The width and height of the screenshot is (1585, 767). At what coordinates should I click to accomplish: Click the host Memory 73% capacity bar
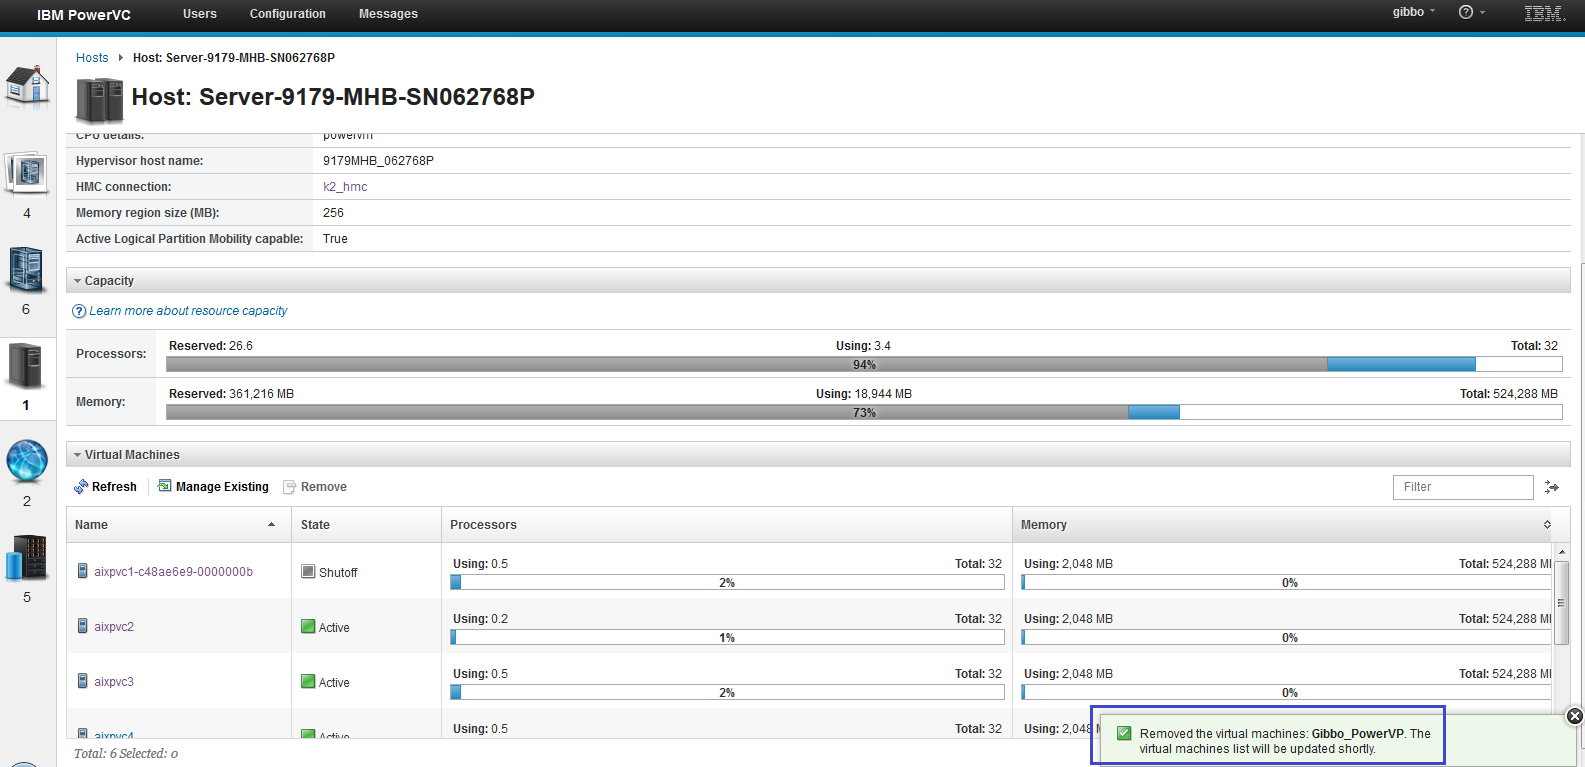[x=864, y=412]
